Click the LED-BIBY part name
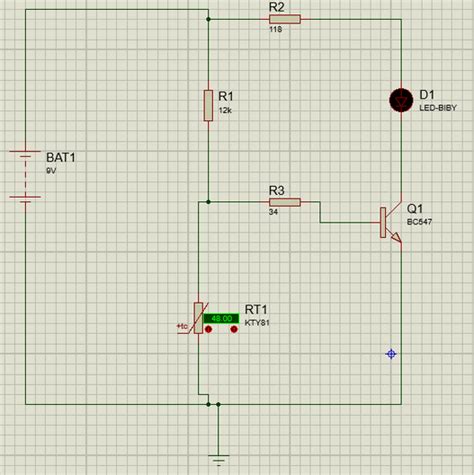 point(438,108)
